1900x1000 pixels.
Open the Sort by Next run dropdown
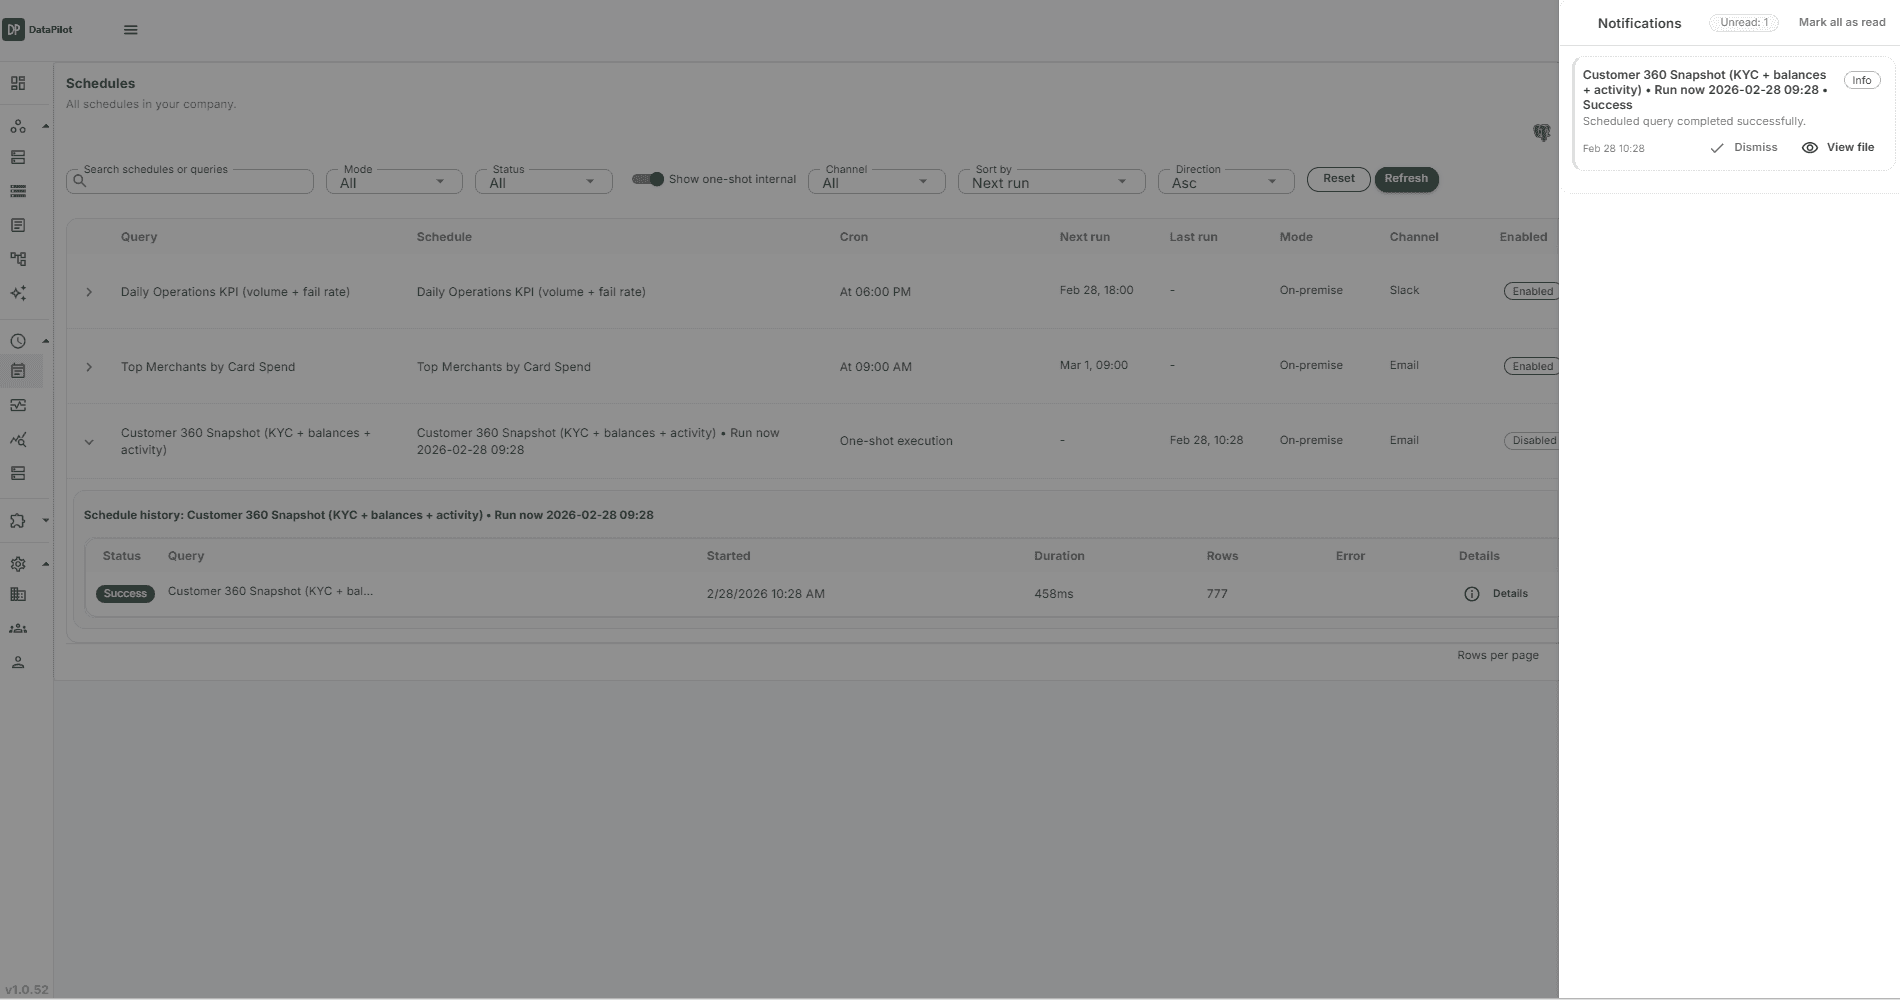click(x=1050, y=181)
